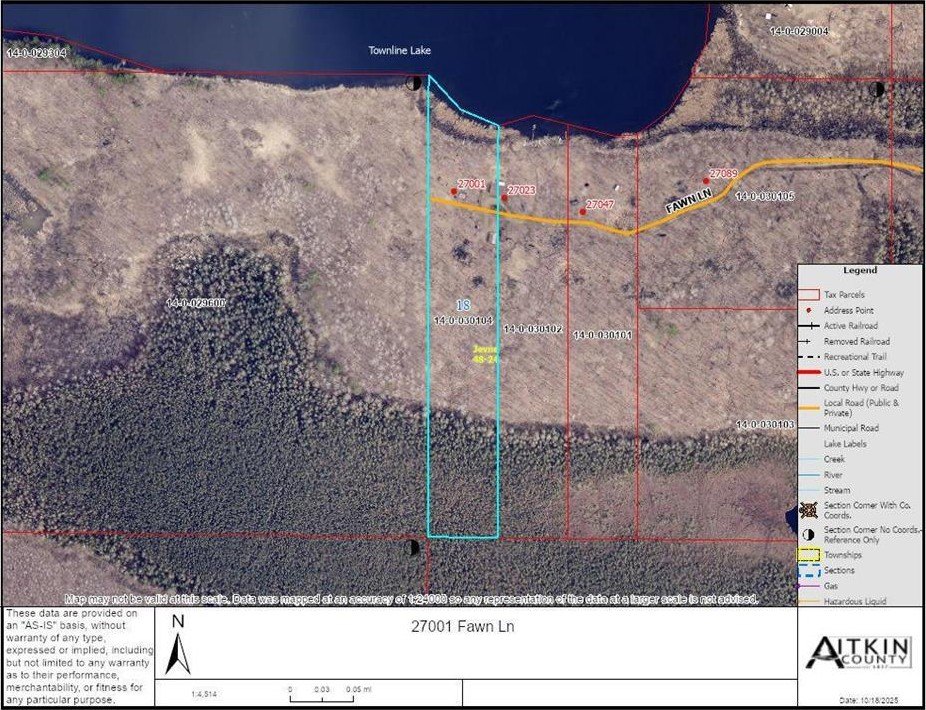This screenshot has width=926, height=710.
Task: Click the section corner marker at the lake shore
Action: [412, 84]
